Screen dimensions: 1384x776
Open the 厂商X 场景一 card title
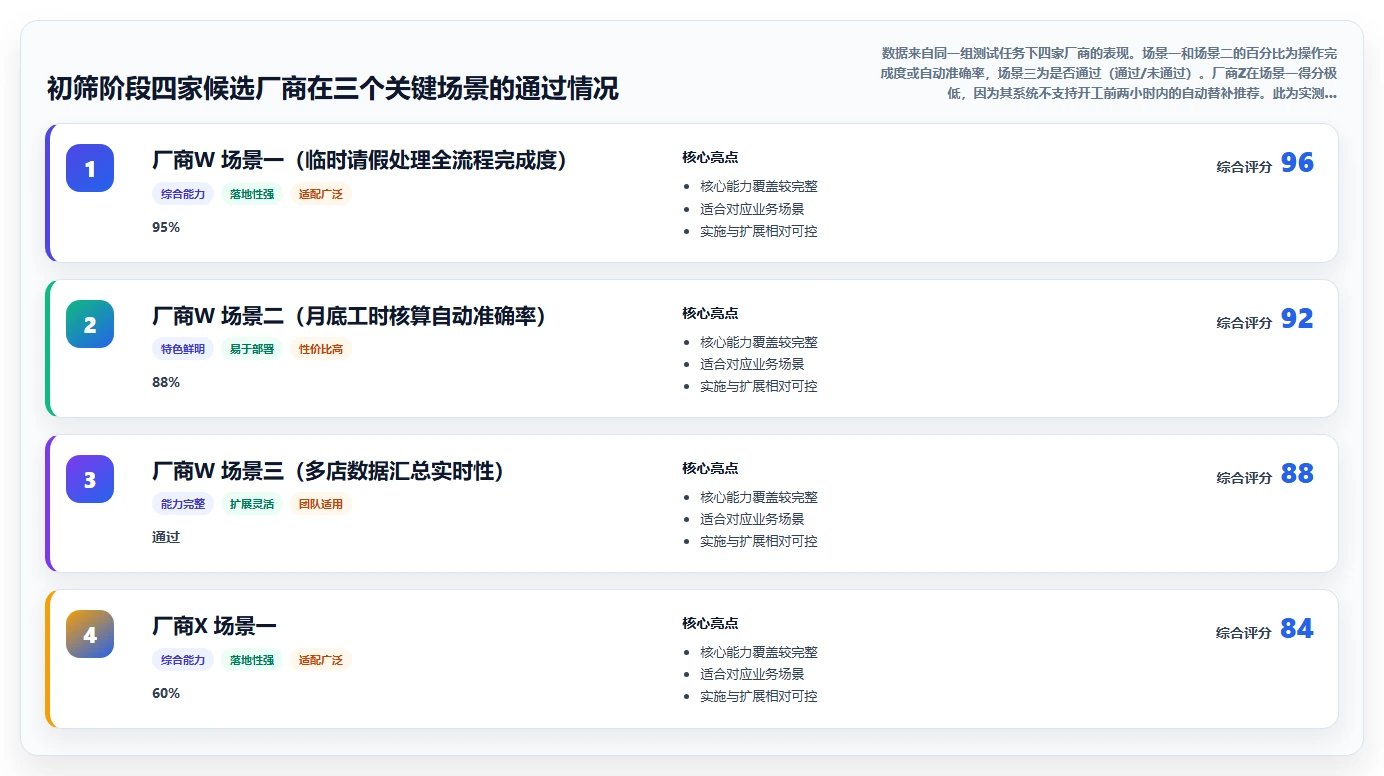[214, 626]
